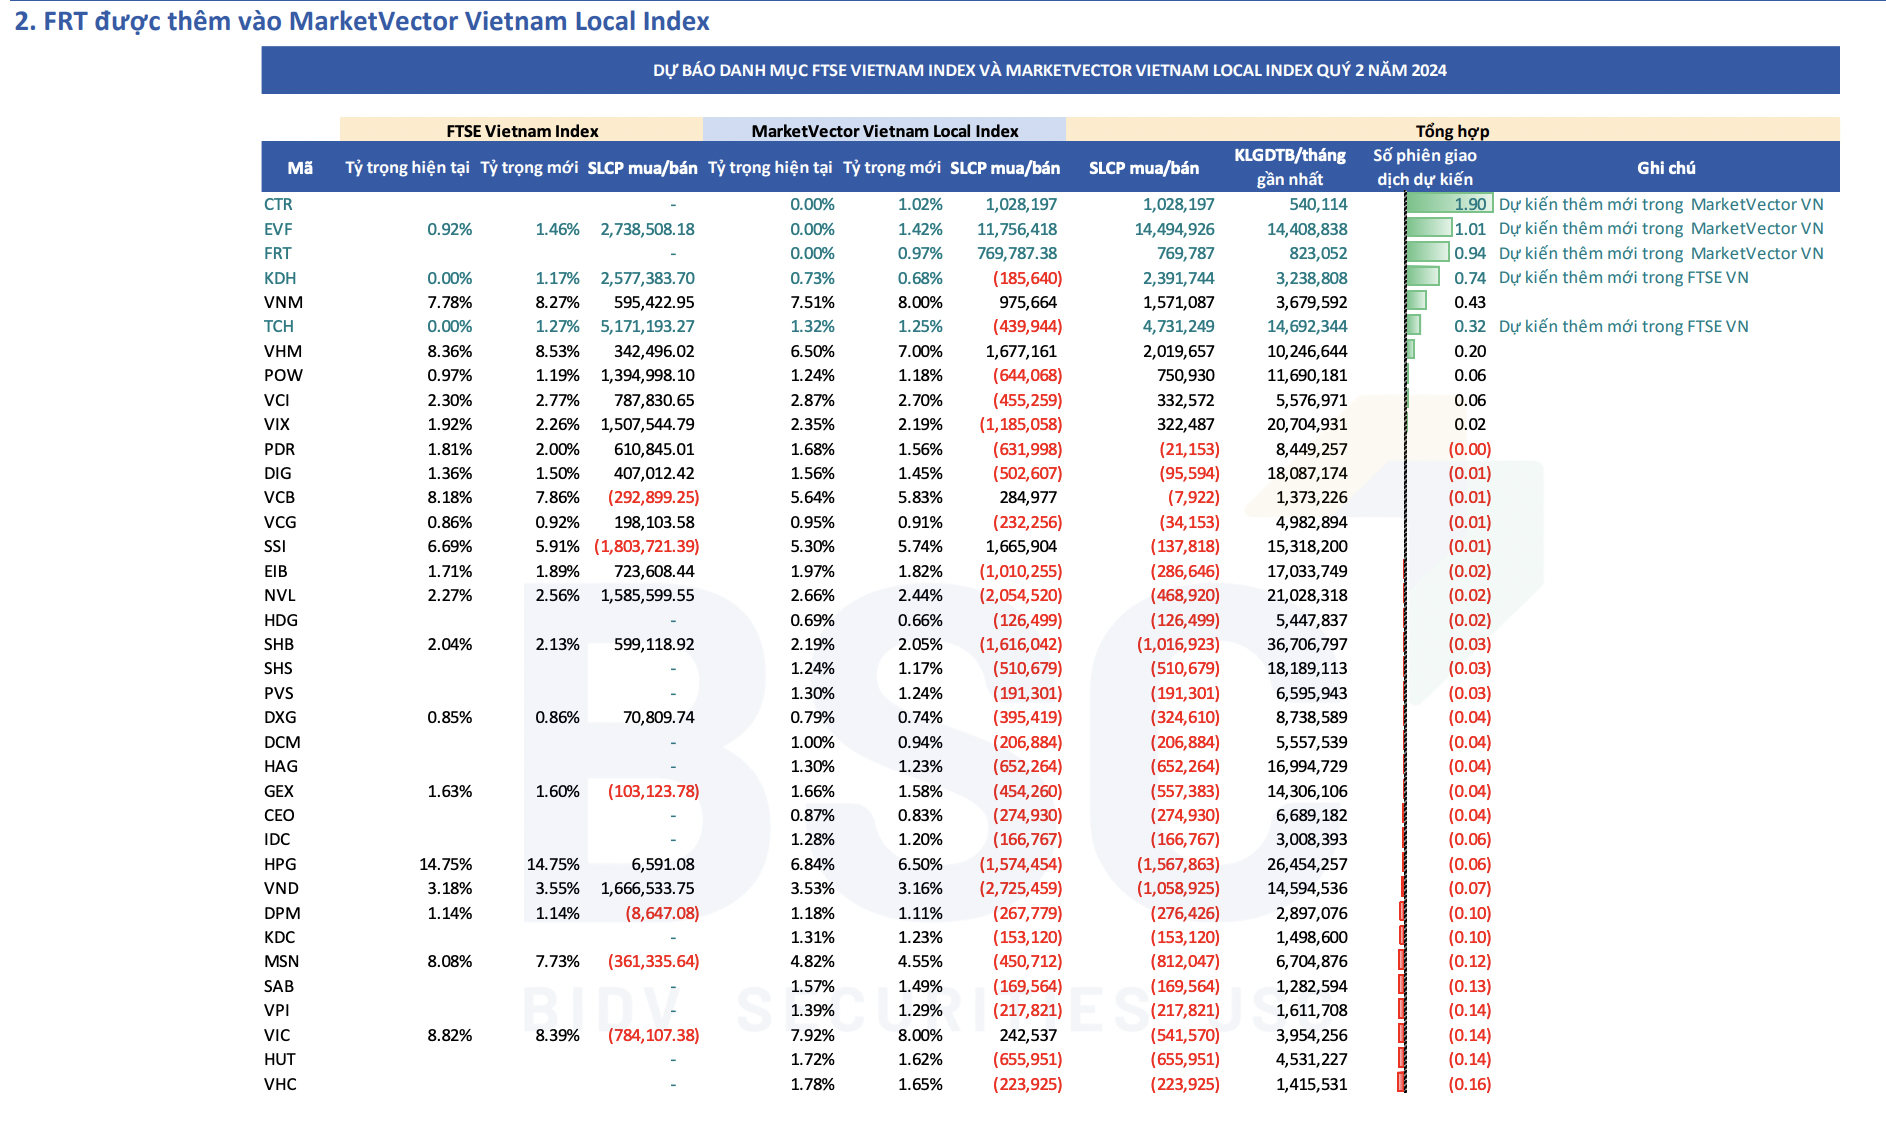Select the FTSE Vietnam Index group header
Image resolution: width=1886 pixels, height=1144 pixels.
pos(521,131)
